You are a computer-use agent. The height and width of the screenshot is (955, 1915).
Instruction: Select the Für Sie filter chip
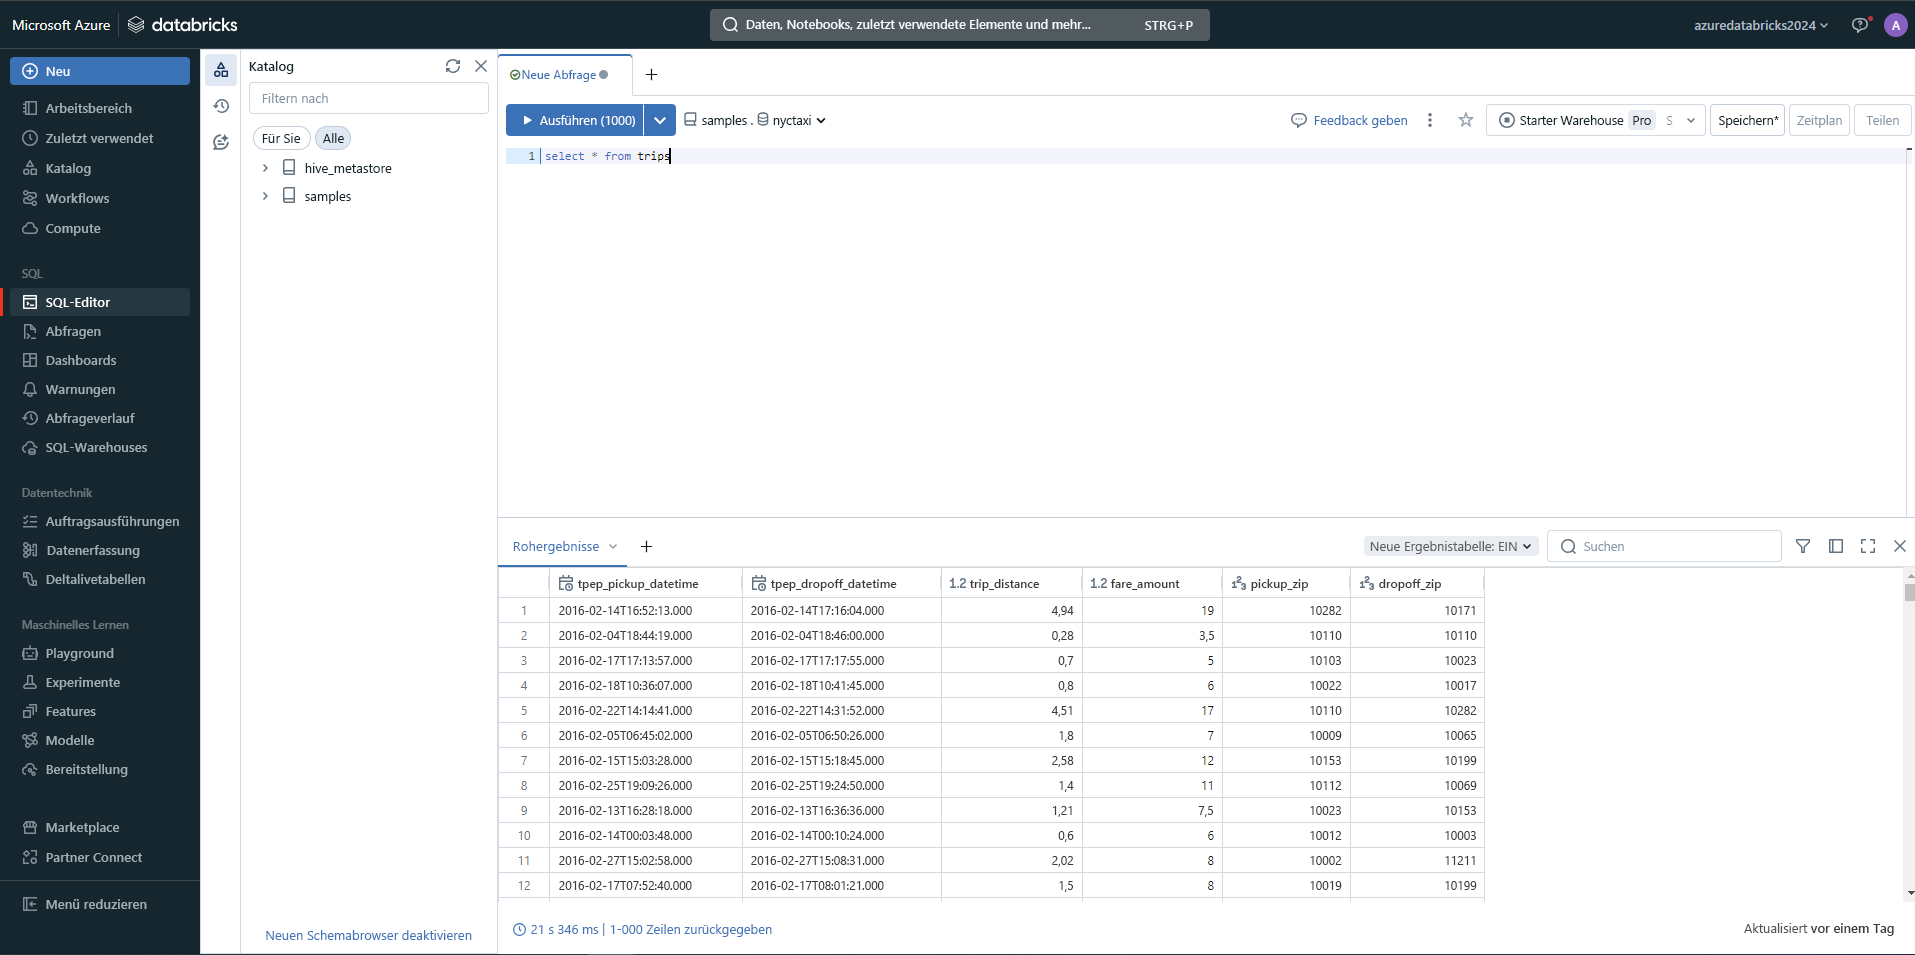point(281,138)
